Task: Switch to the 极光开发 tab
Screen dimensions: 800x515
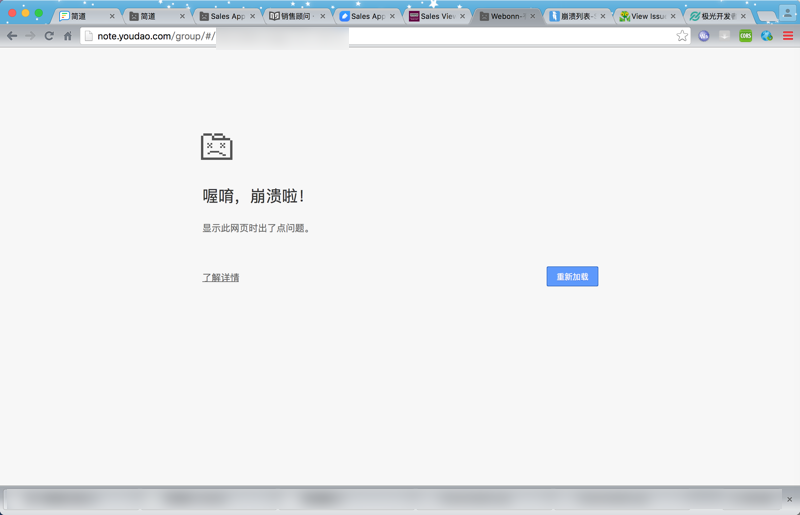Action: pos(717,16)
